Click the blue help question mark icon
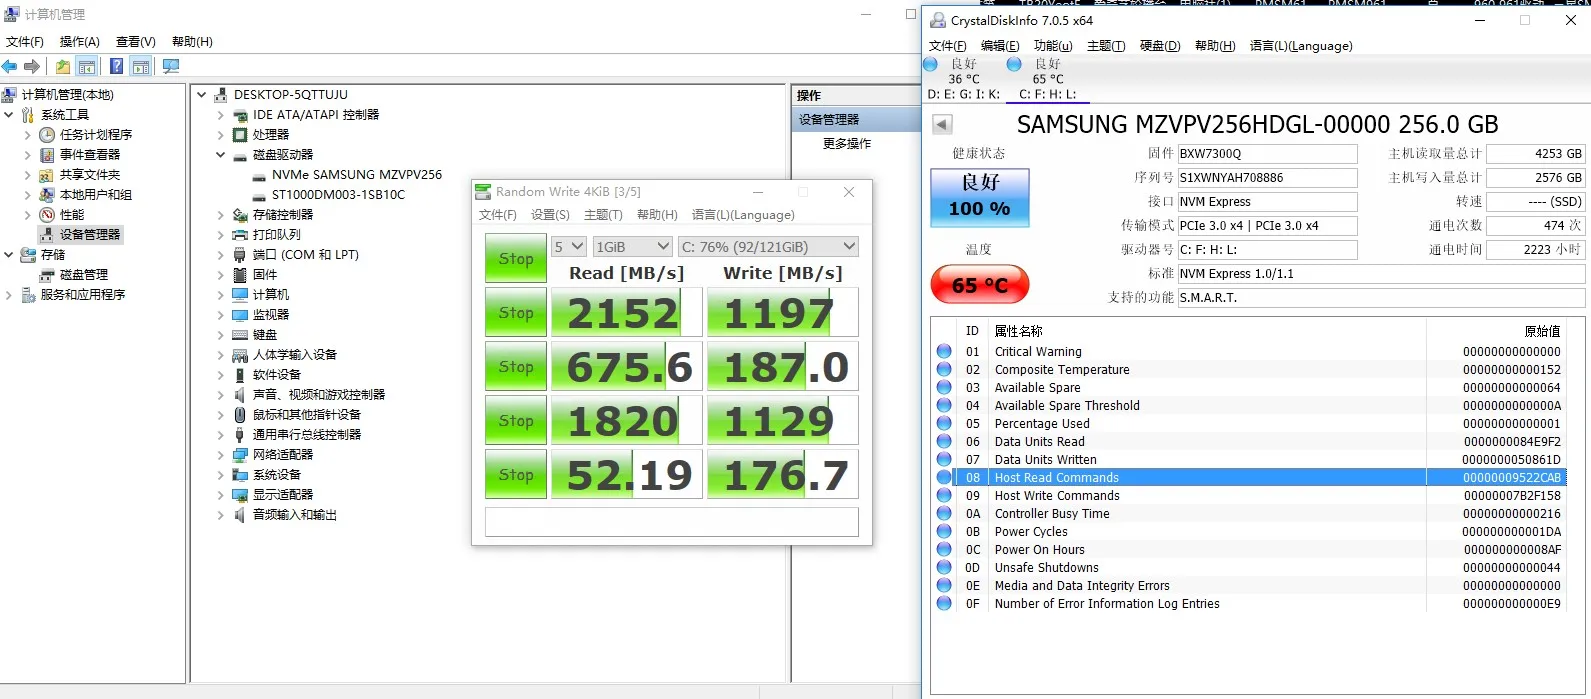Image resolution: width=1591 pixels, height=699 pixels. point(116,66)
